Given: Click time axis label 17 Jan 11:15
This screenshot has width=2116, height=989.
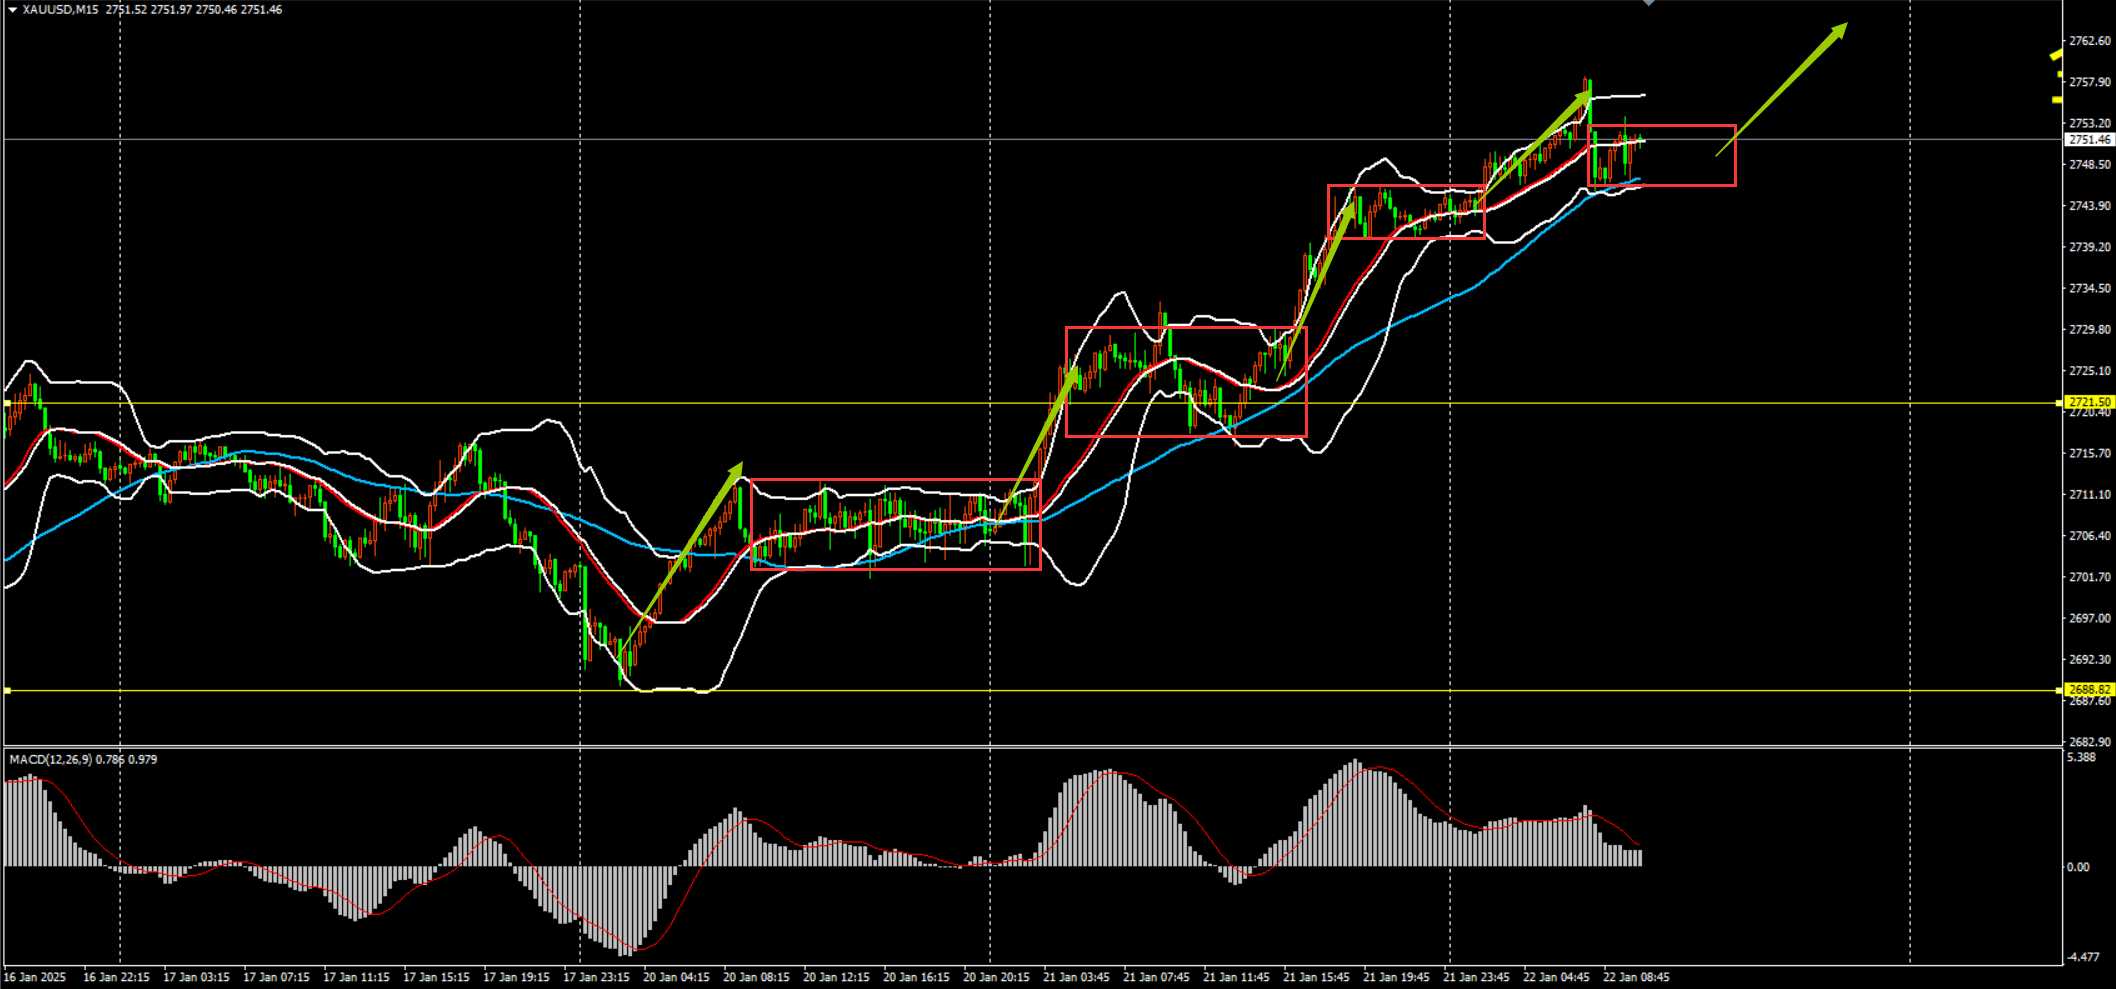Looking at the screenshot, I should (356, 977).
